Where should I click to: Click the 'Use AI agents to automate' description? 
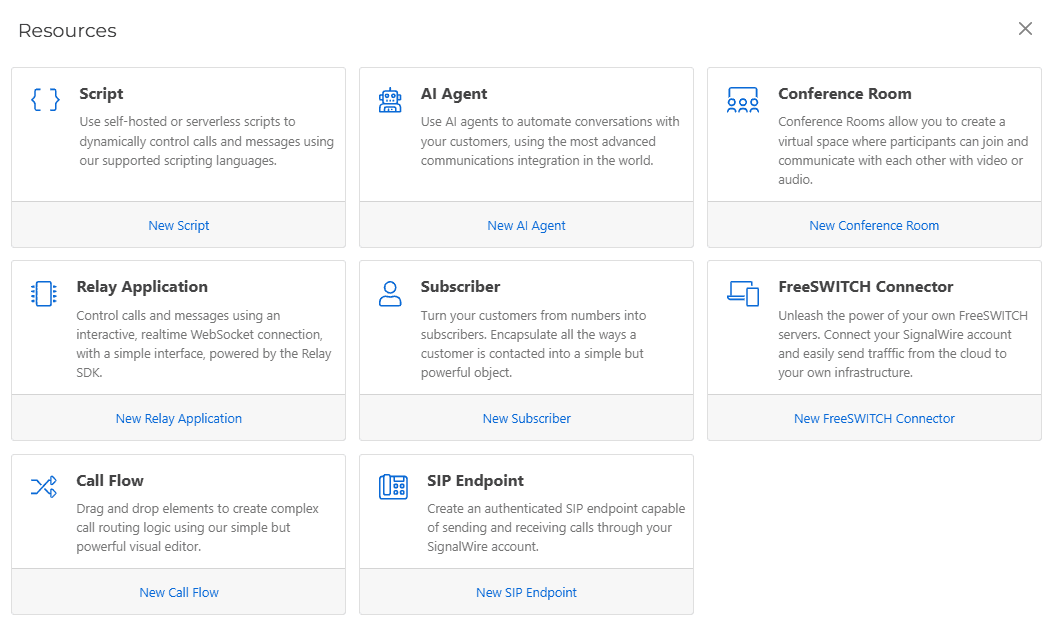click(550, 141)
